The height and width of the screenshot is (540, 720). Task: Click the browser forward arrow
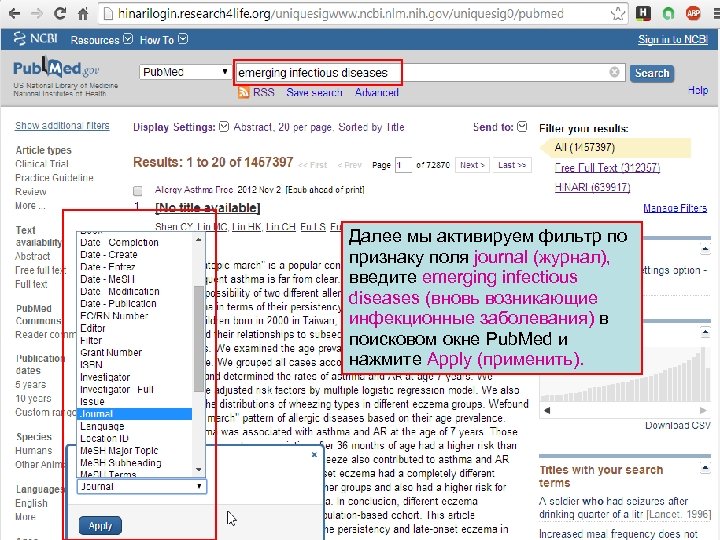(36, 14)
